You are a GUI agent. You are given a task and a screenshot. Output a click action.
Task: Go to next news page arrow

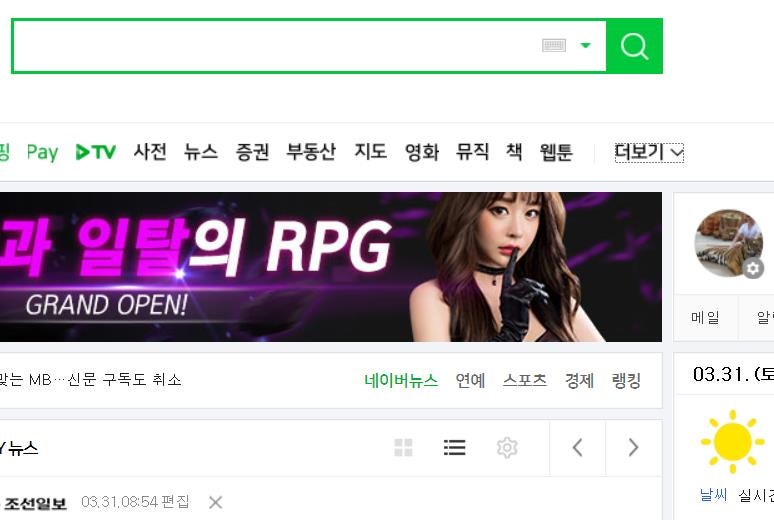634,448
